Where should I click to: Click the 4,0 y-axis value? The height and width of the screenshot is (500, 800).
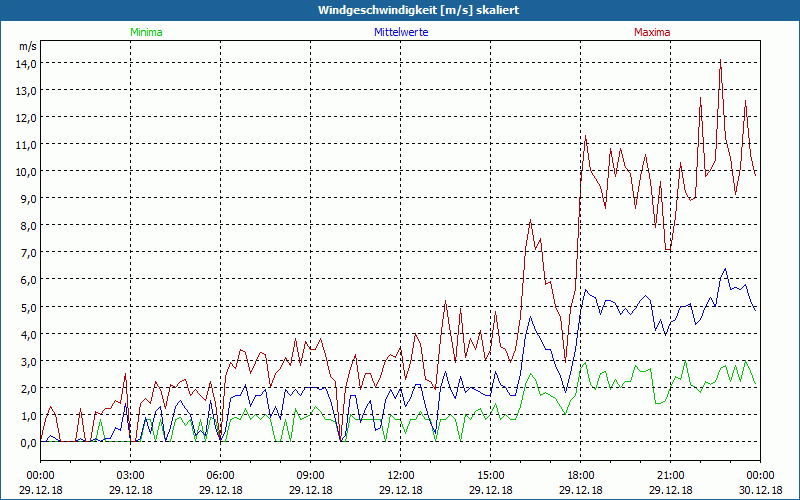click(x=28, y=335)
